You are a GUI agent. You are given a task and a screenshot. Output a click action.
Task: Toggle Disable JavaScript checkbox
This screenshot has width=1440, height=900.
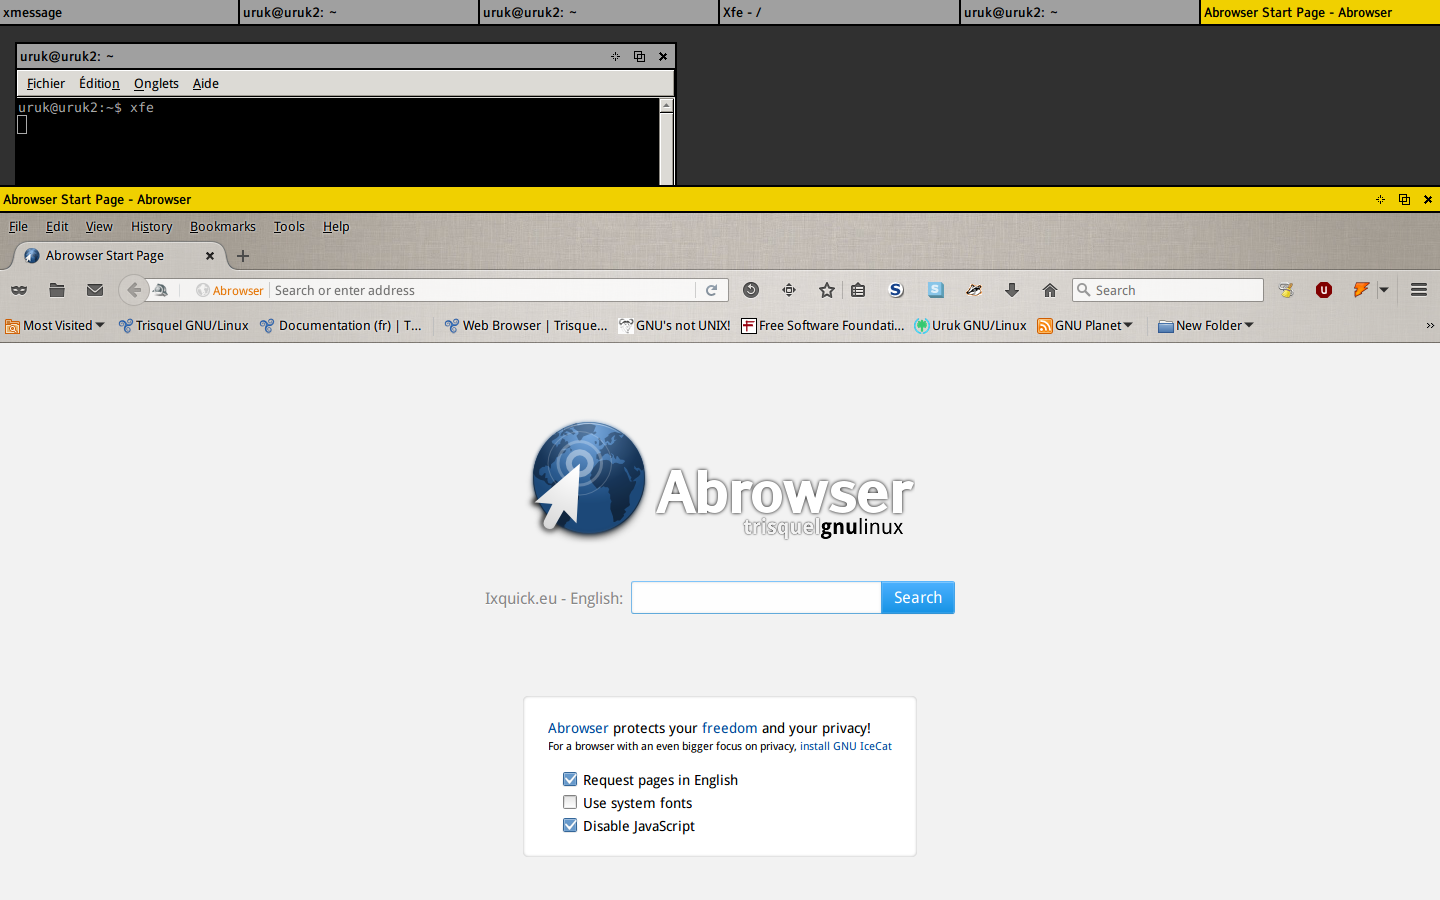click(x=570, y=825)
